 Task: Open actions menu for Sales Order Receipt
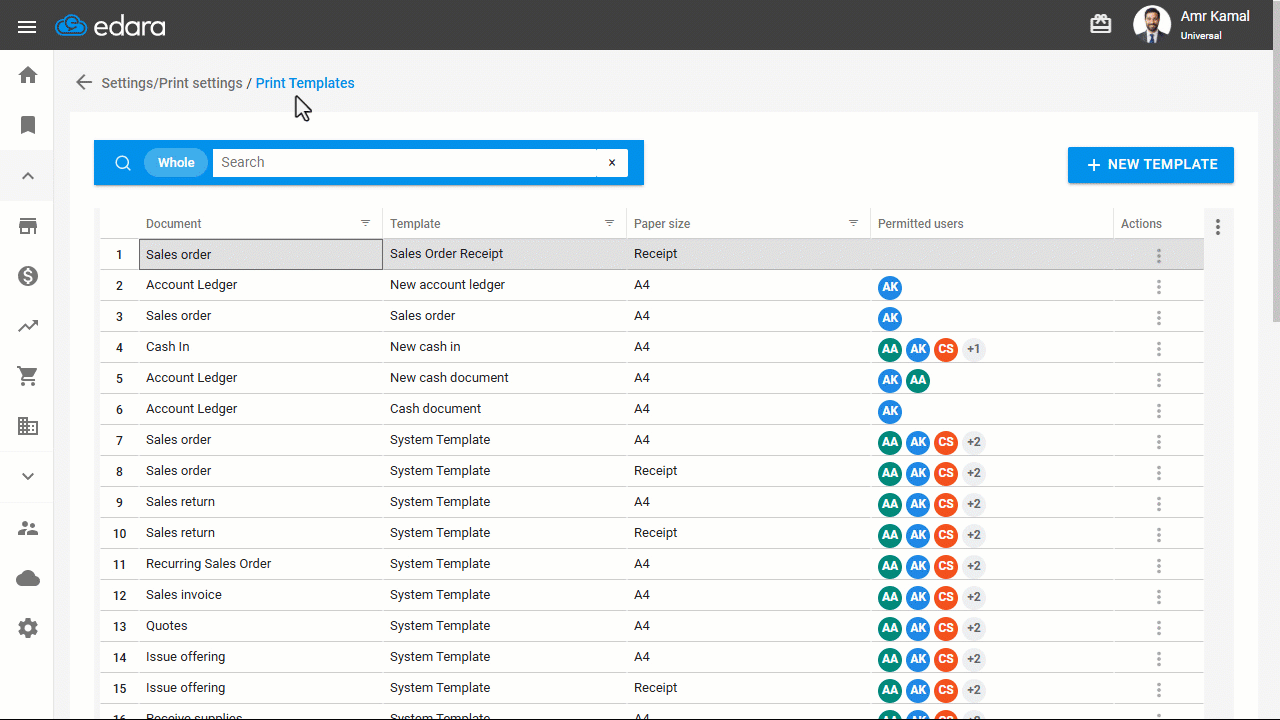1159,256
